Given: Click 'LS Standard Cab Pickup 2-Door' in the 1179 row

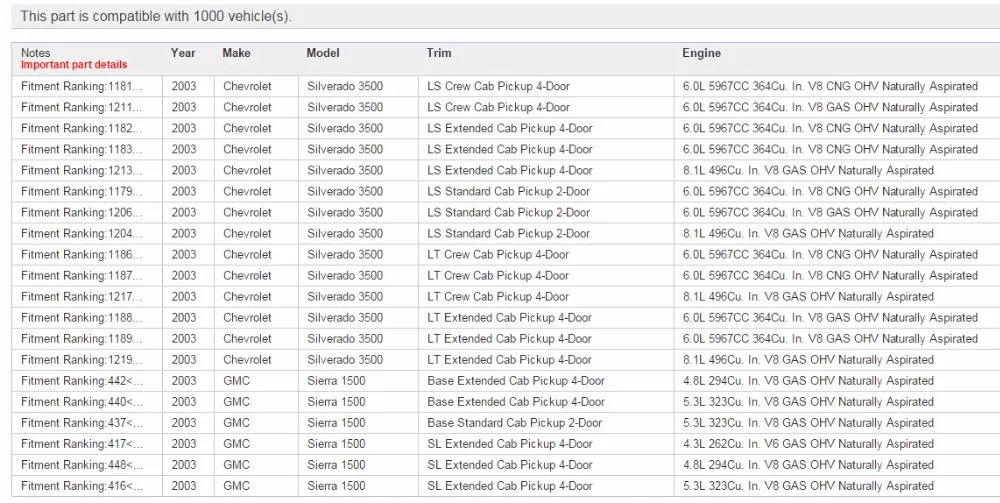Looking at the screenshot, I should 508,191.
